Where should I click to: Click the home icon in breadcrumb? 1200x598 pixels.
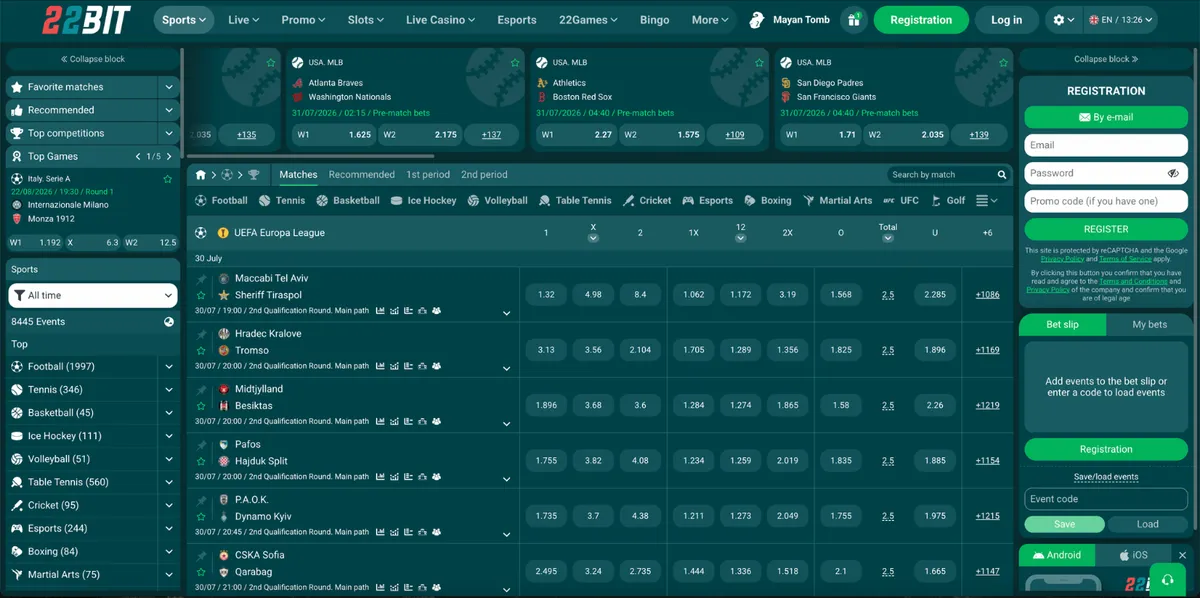(x=200, y=175)
